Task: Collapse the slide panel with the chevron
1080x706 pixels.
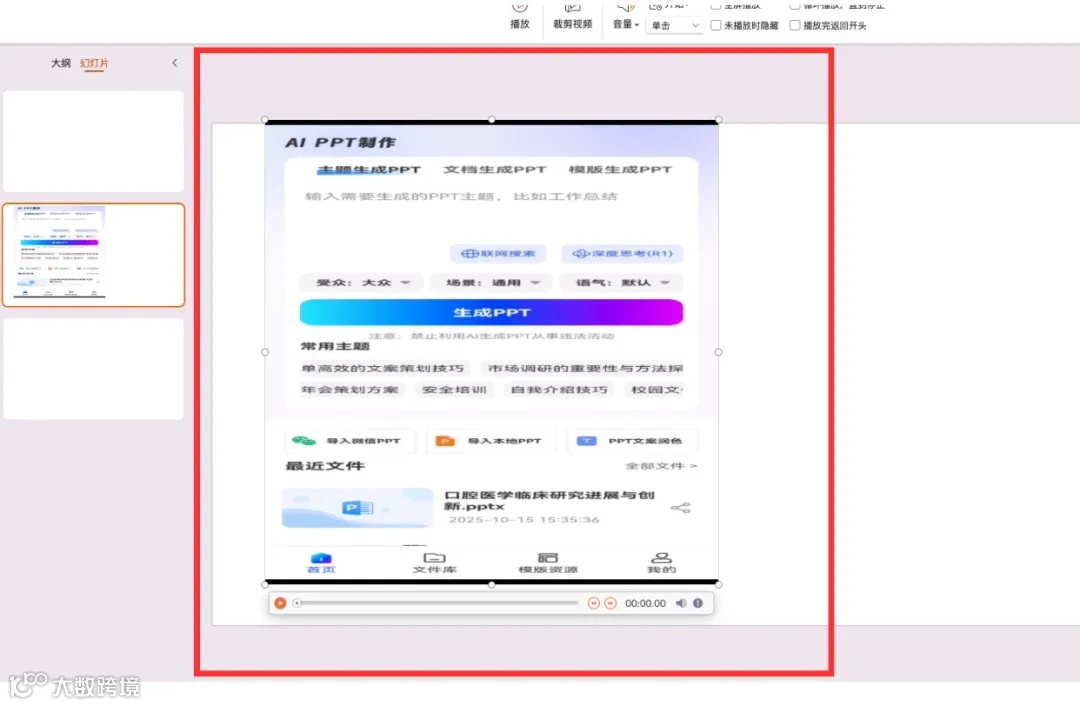Action: (x=174, y=63)
